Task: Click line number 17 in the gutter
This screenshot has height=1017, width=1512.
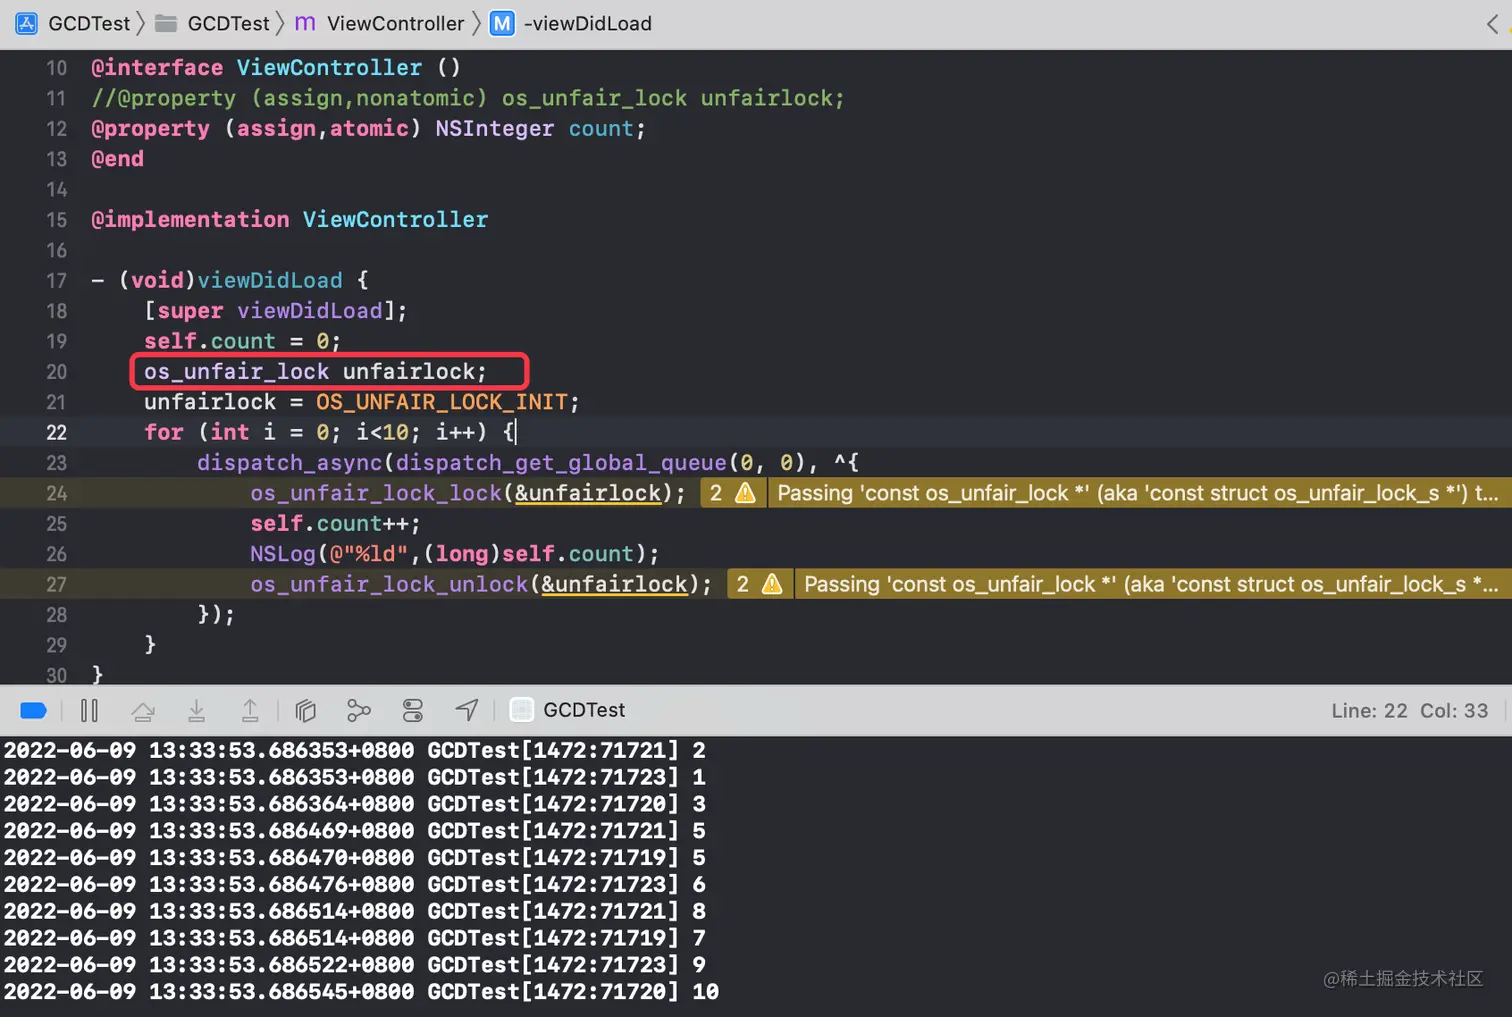Action: pyautogui.click(x=56, y=281)
